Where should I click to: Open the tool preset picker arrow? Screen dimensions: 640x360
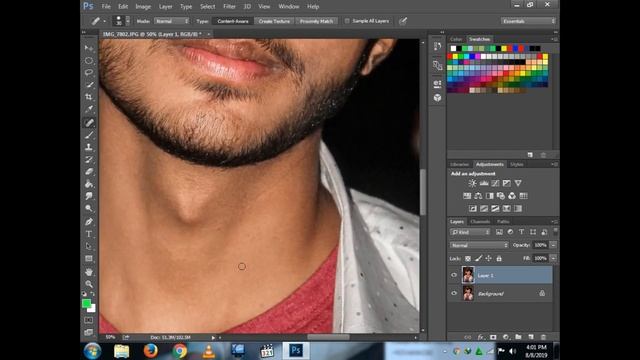tap(104, 21)
